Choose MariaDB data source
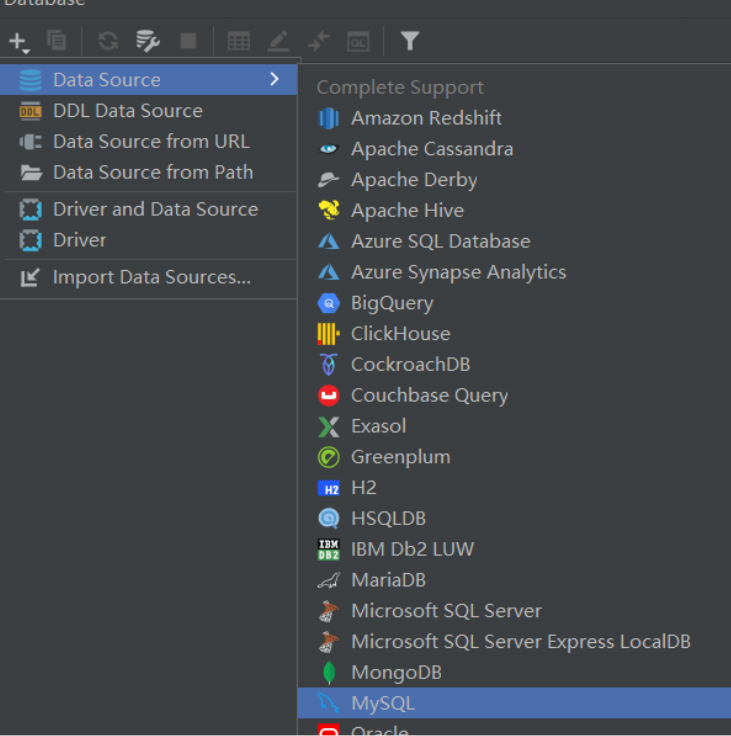The width and height of the screenshot is (731, 736). coord(514,580)
